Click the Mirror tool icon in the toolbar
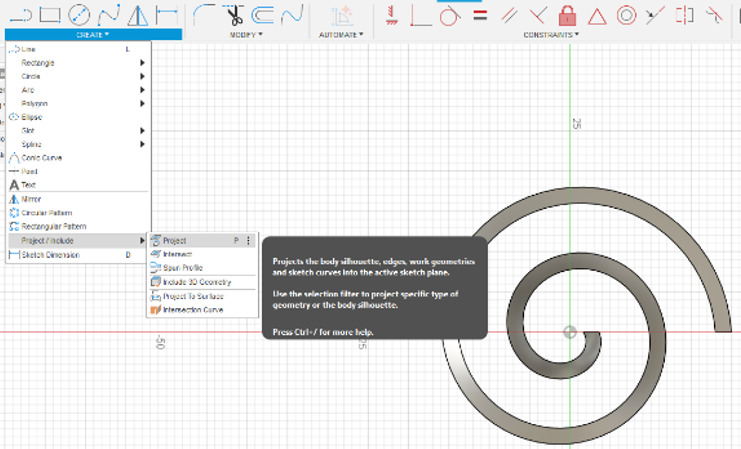This screenshot has width=741, height=449. (x=138, y=15)
